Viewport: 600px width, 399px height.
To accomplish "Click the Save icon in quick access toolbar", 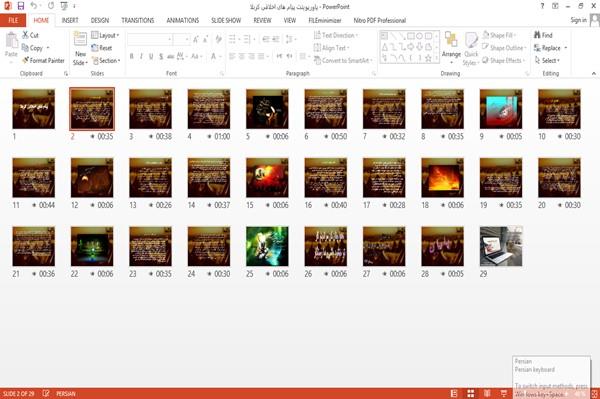I will [x=21, y=6].
